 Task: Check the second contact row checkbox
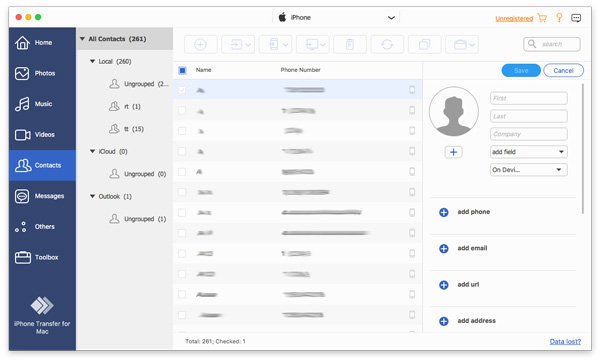coord(182,111)
